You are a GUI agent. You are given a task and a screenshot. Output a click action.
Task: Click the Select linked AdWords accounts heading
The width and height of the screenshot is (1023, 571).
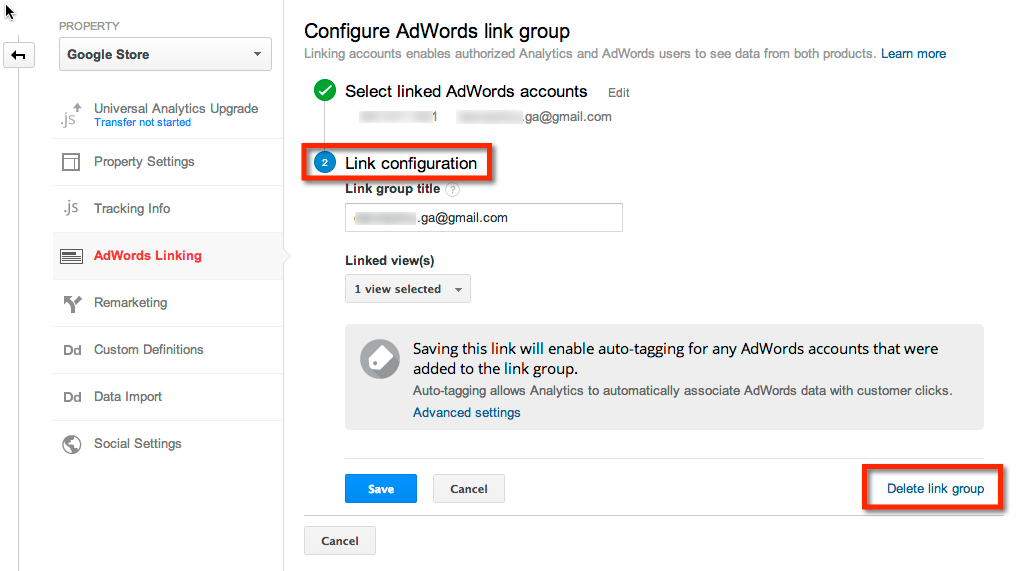[466, 91]
